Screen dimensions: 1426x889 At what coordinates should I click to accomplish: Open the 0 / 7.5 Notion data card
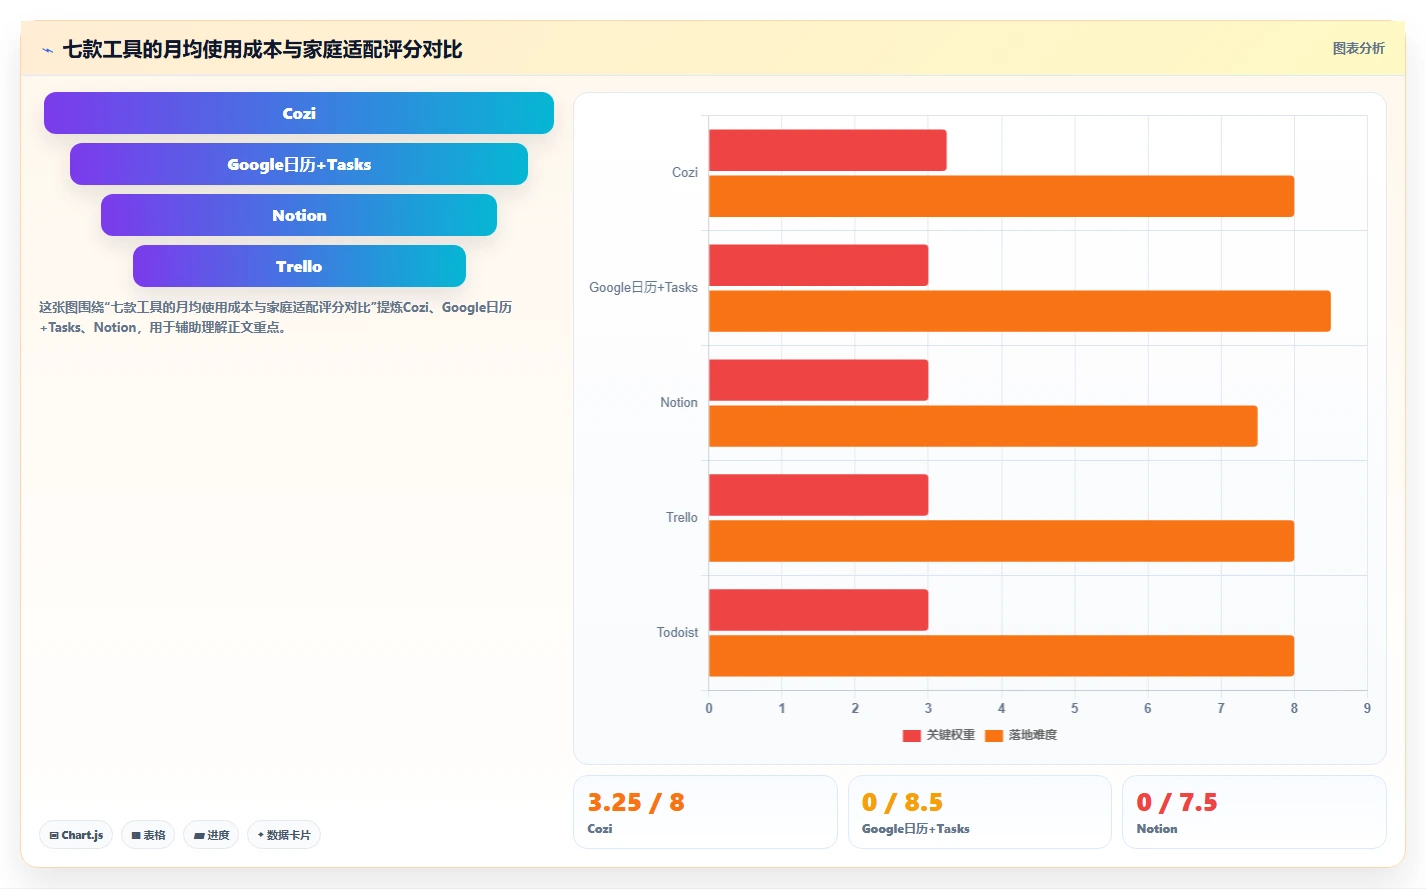(1254, 812)
